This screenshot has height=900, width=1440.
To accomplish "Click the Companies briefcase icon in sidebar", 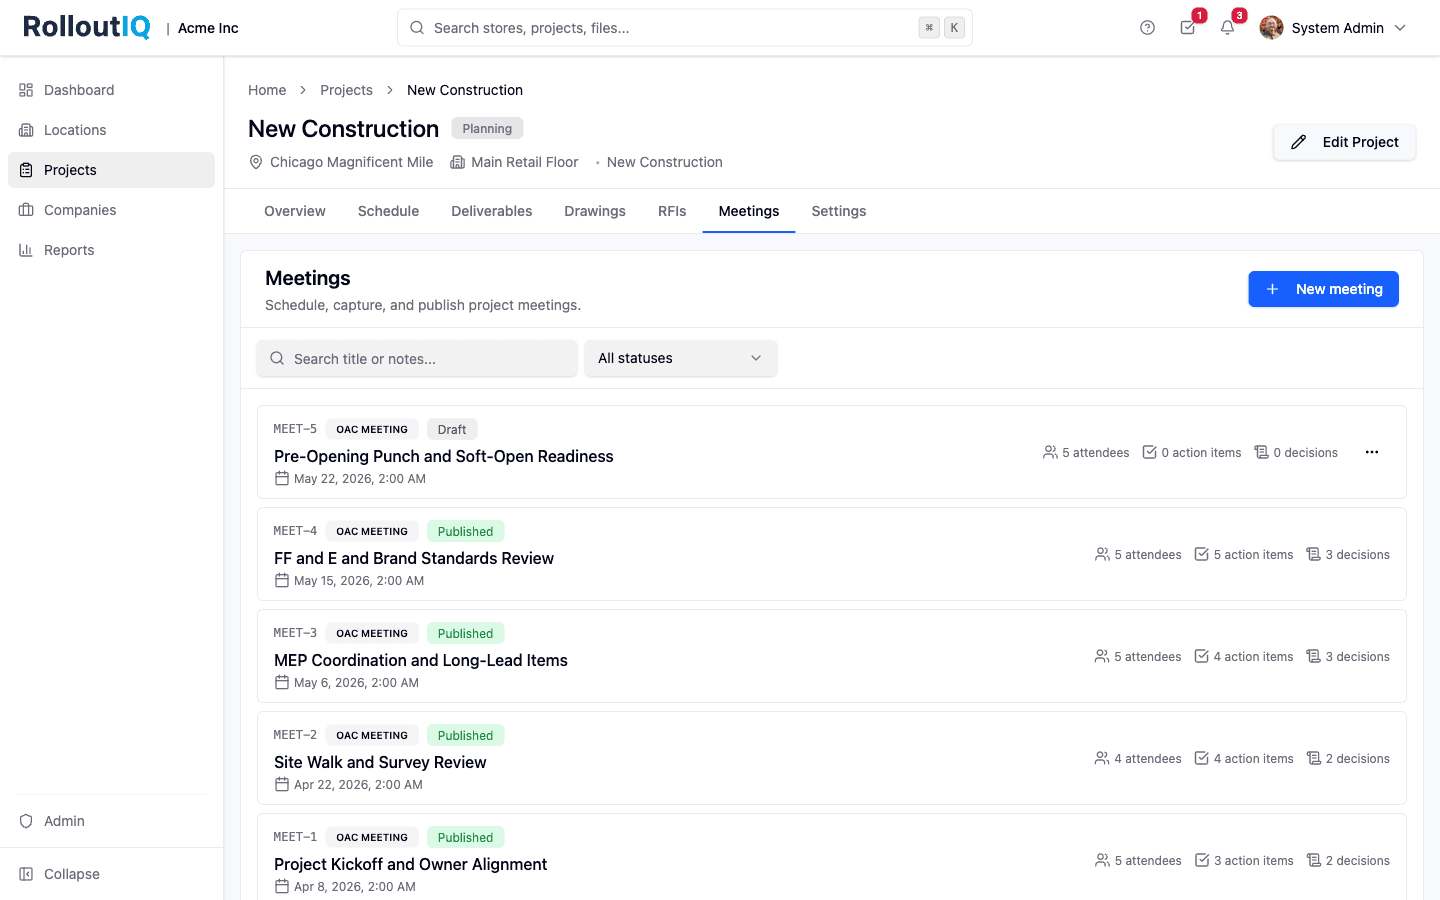I will tap(26, 210).
